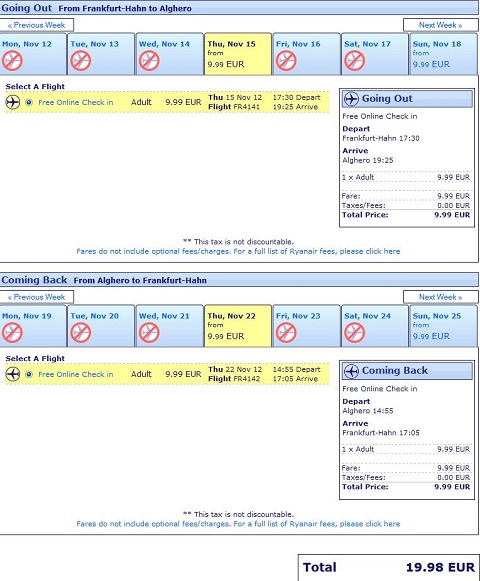This screenshot has width=480, height=581.
Task: Open Ryanair fees link in Going Out section
Action: tap(238, 252)
